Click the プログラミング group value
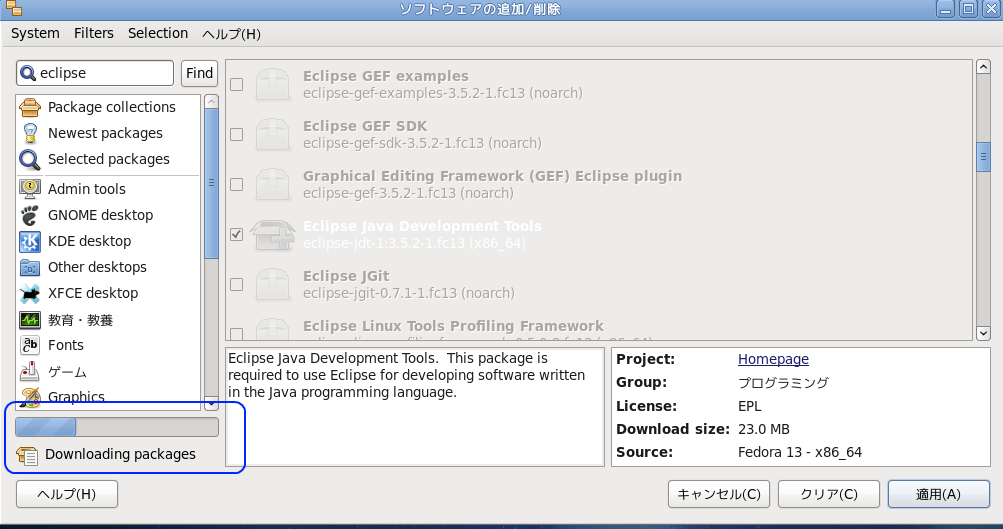The height and width of the screenshot is (529, 1003). pos(783,383)
